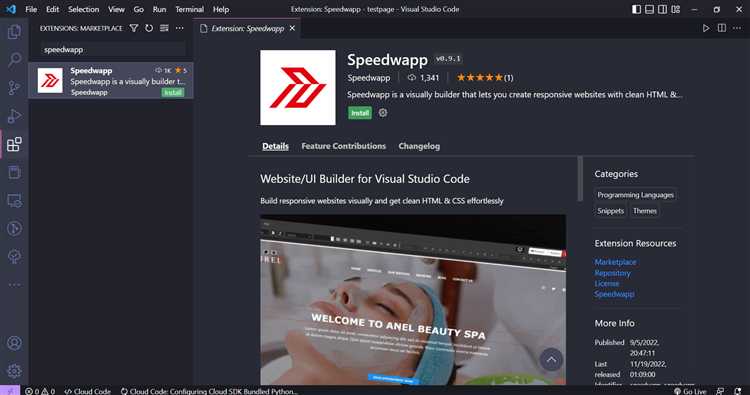The height and width of the screenshot is (395, 750).
Task: Click the extension manage gear next to Install
Action: (383, 113)
